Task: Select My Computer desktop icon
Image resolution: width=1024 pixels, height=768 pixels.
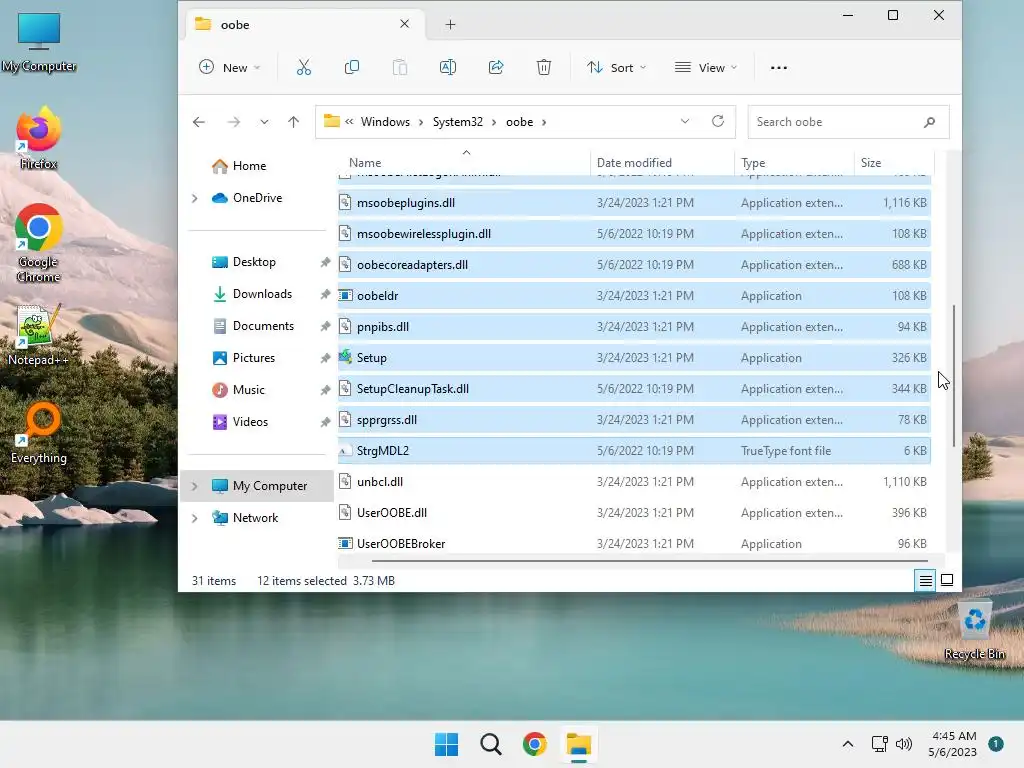Action: pos(39,41)
